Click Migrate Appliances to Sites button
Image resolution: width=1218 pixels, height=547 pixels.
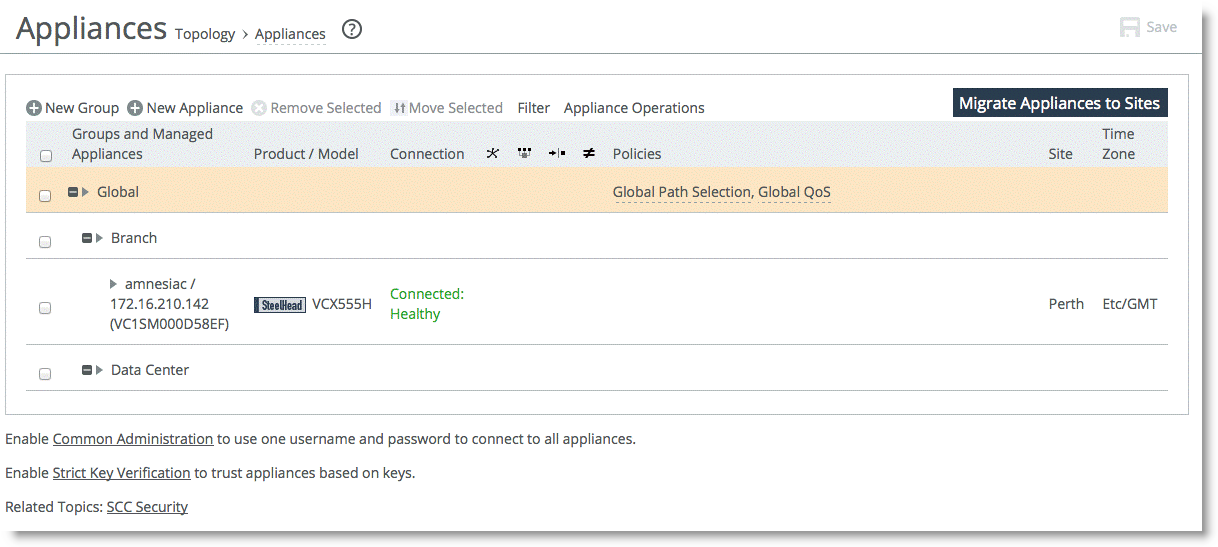click(x=1059, y=103)
